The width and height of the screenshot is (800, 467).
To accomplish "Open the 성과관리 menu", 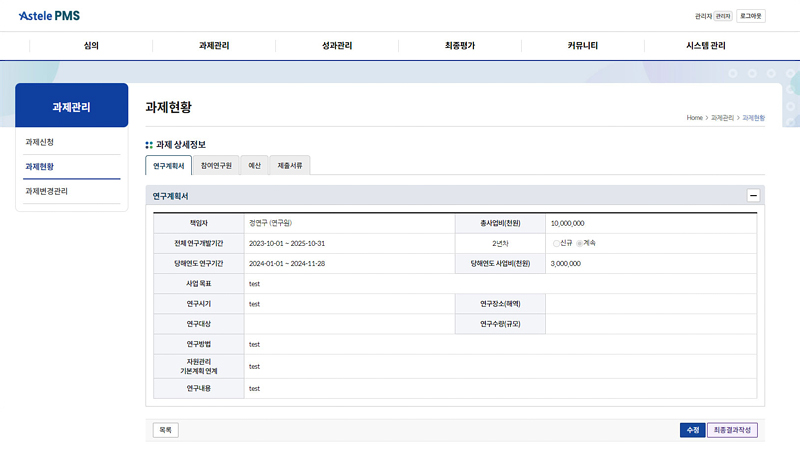I will coord(337,46).
